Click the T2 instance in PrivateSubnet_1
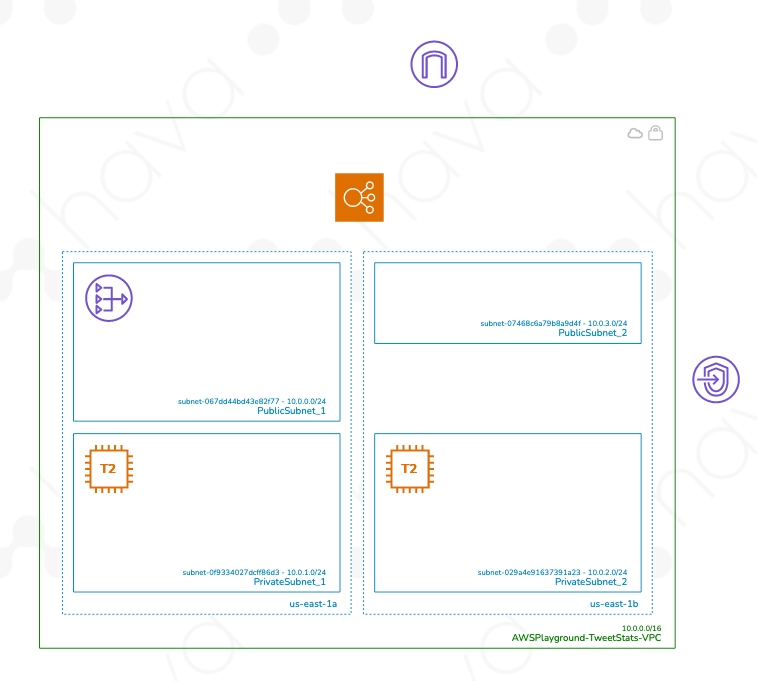 coord(109,469)
